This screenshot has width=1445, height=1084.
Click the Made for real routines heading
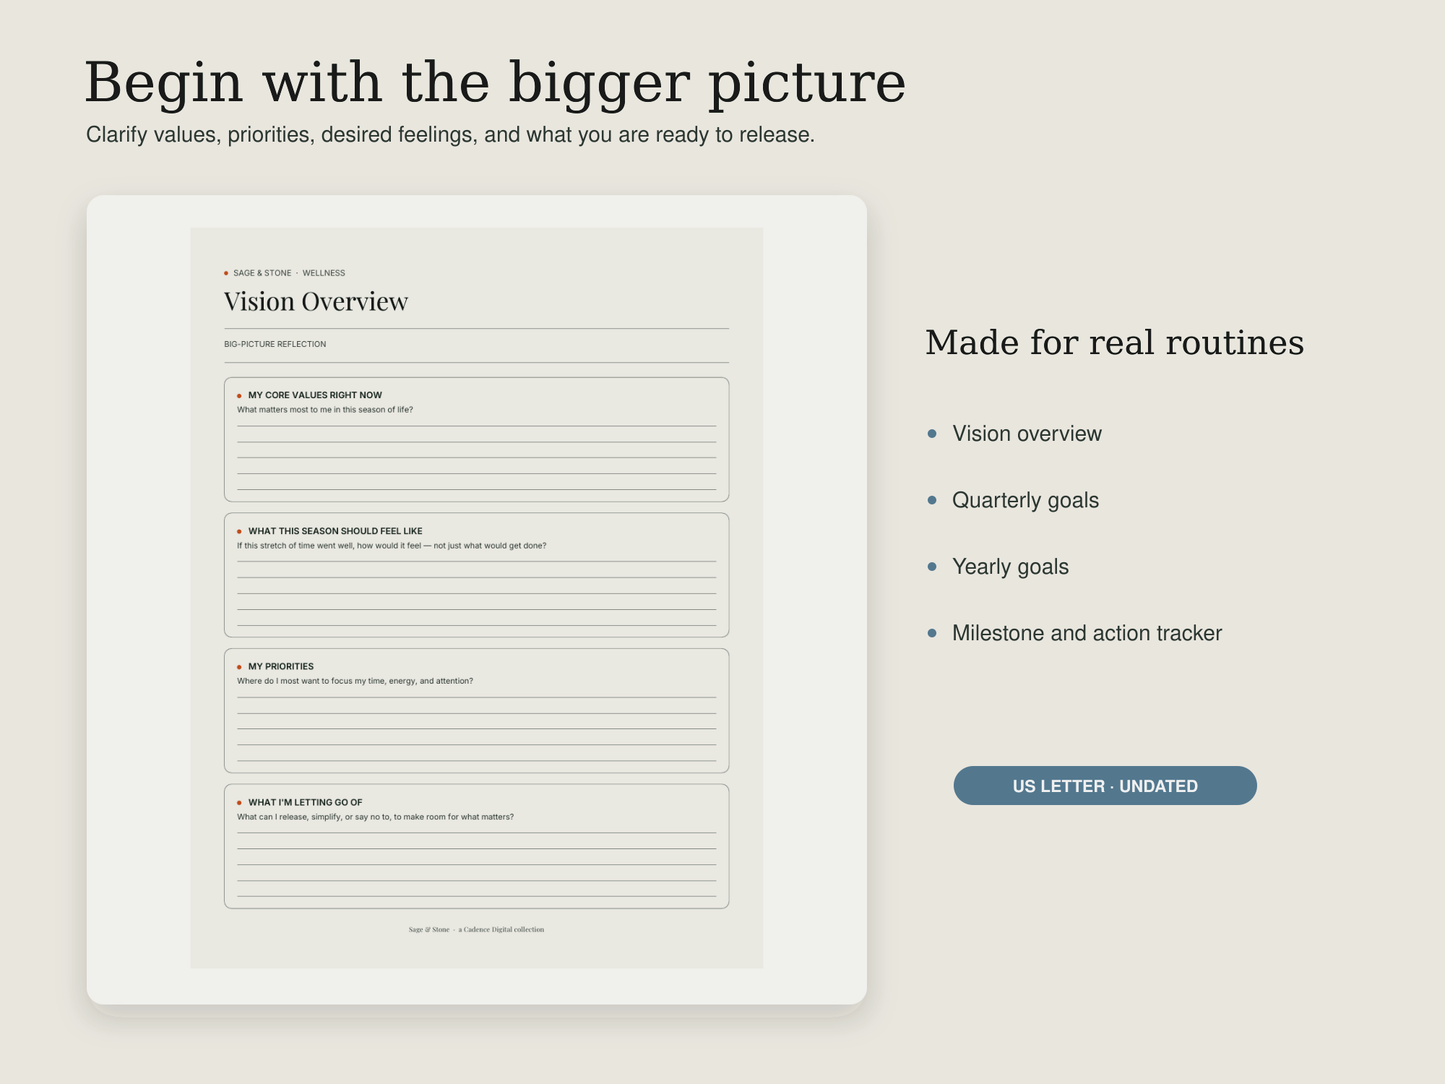pos(1114,343)
